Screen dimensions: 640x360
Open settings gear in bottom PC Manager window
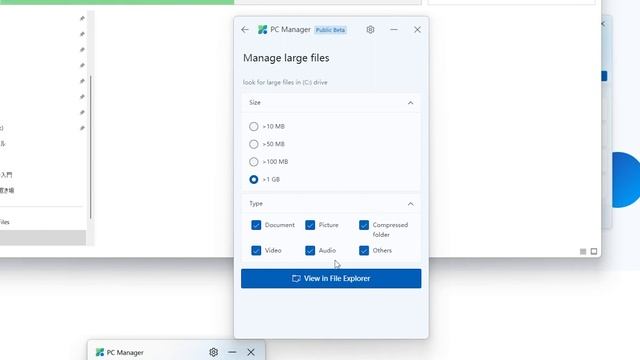point(213,352)
